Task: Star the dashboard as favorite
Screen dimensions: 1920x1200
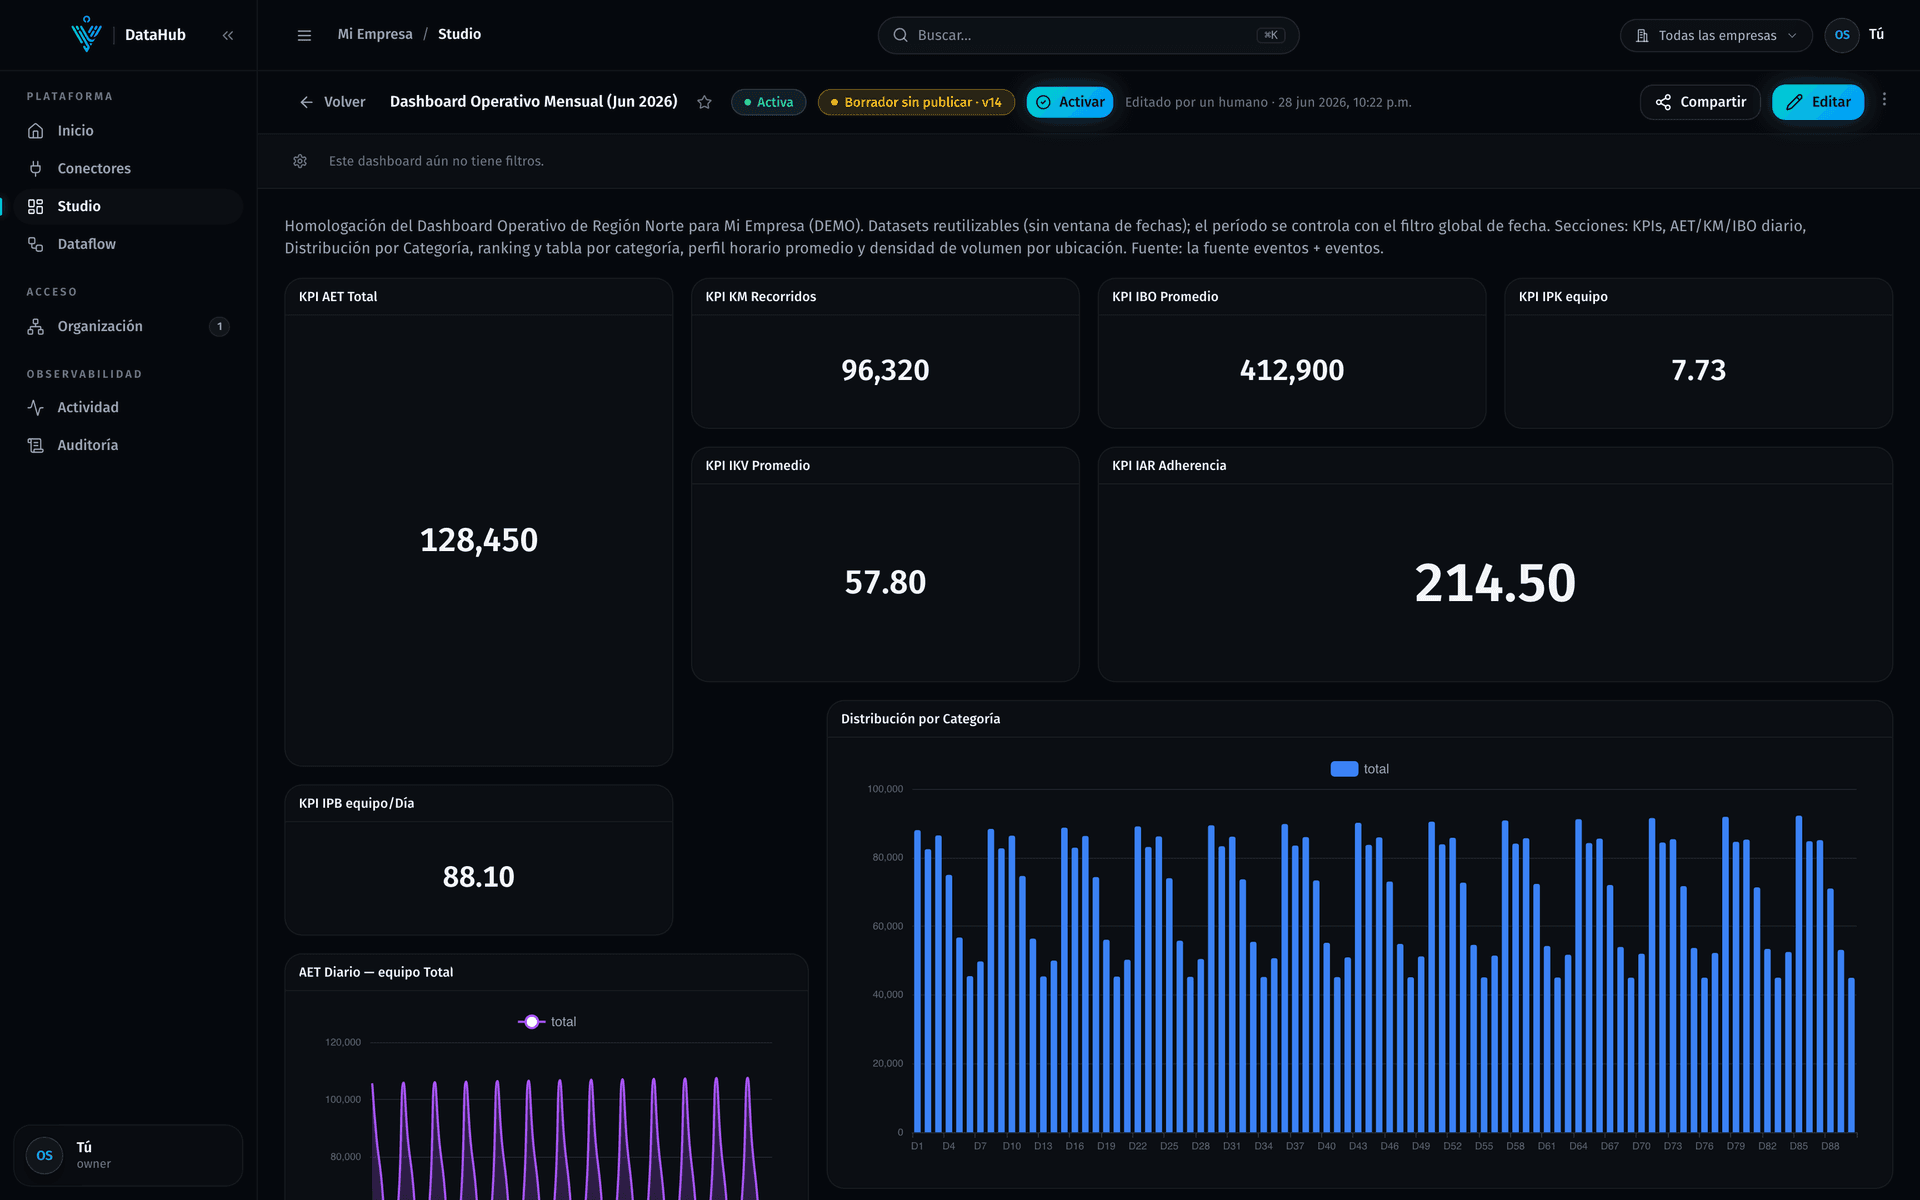Action: click(704, 102)
